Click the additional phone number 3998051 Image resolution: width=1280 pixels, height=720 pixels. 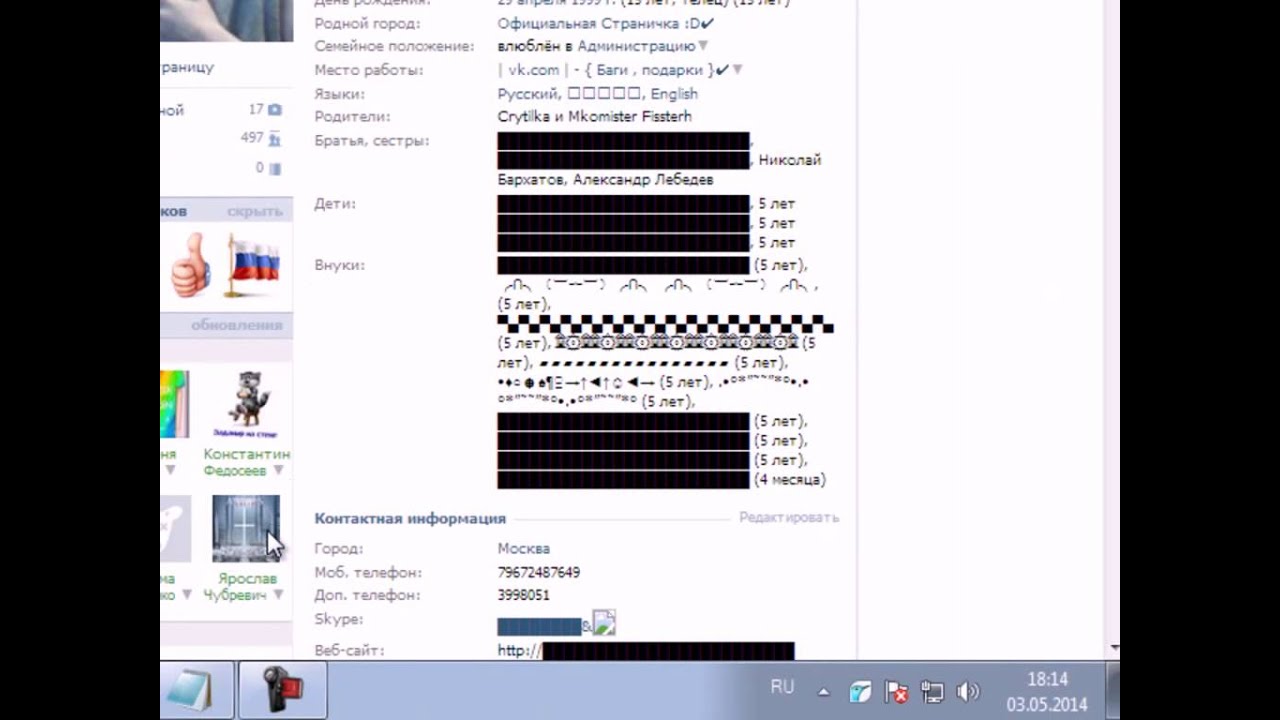coord(524,595)
